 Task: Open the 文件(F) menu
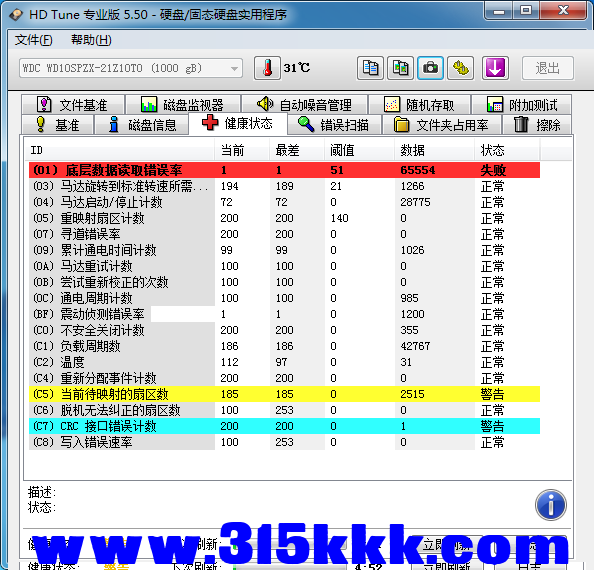point(33,40)
